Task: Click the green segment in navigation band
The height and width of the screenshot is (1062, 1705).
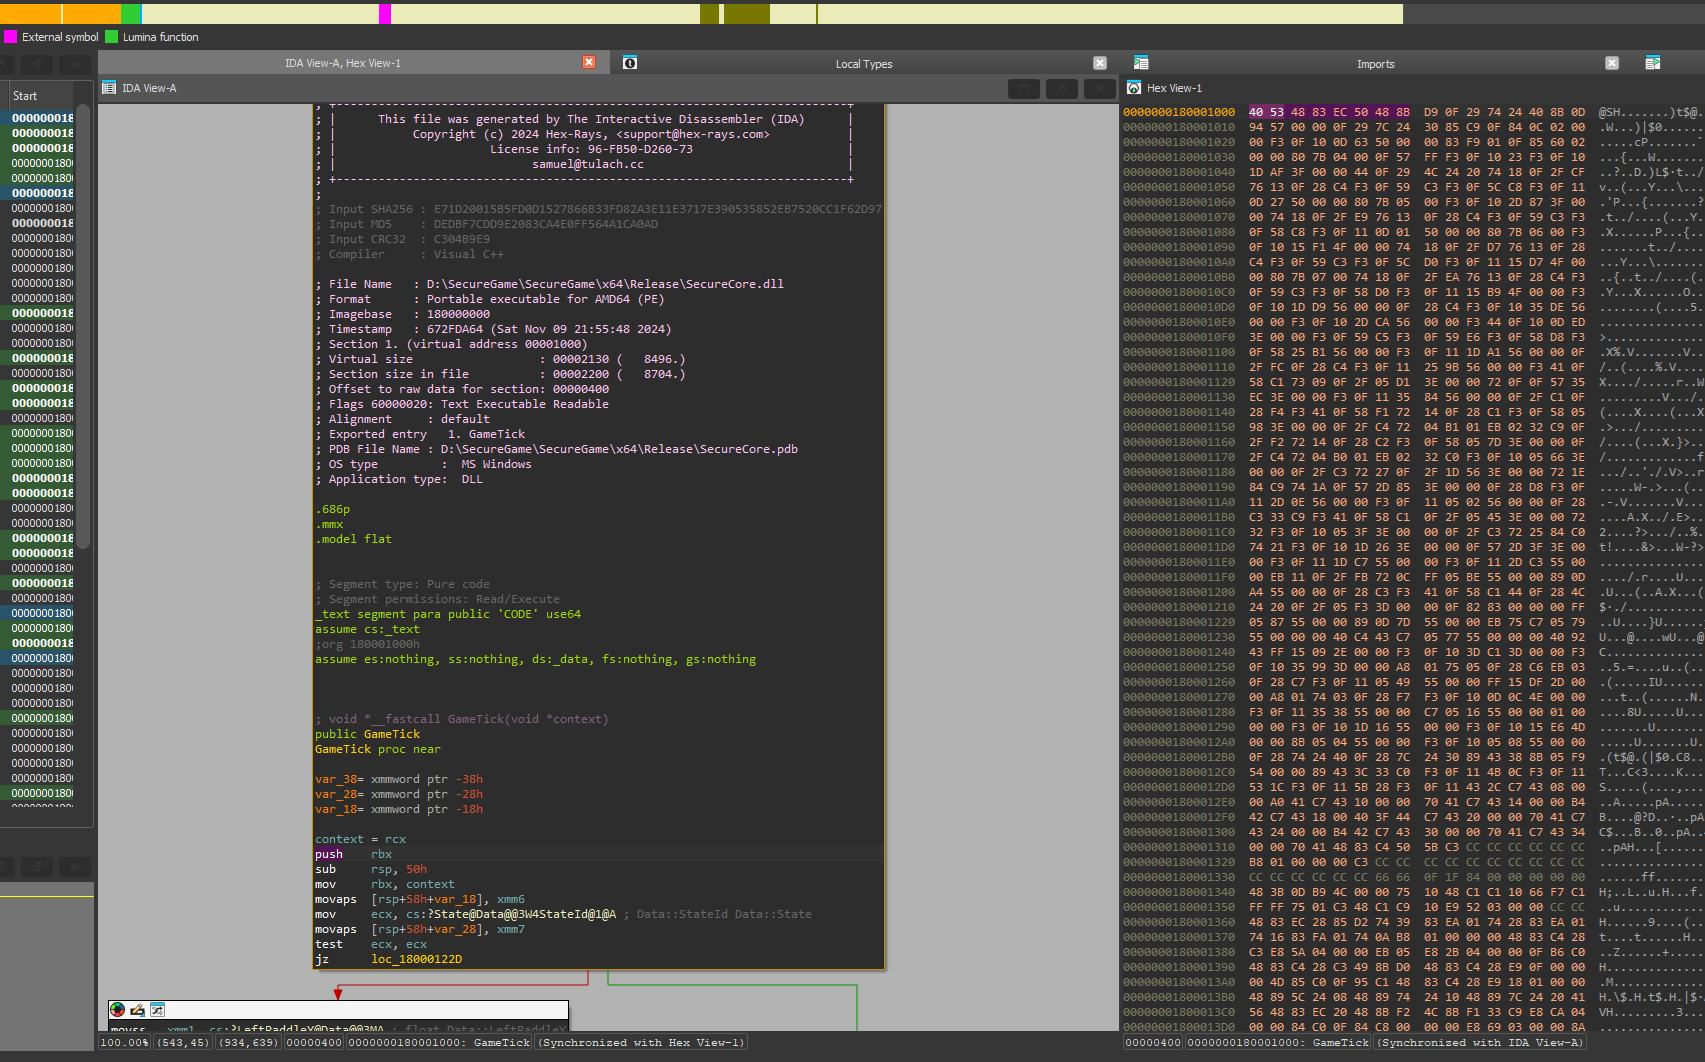Action: 131,14
